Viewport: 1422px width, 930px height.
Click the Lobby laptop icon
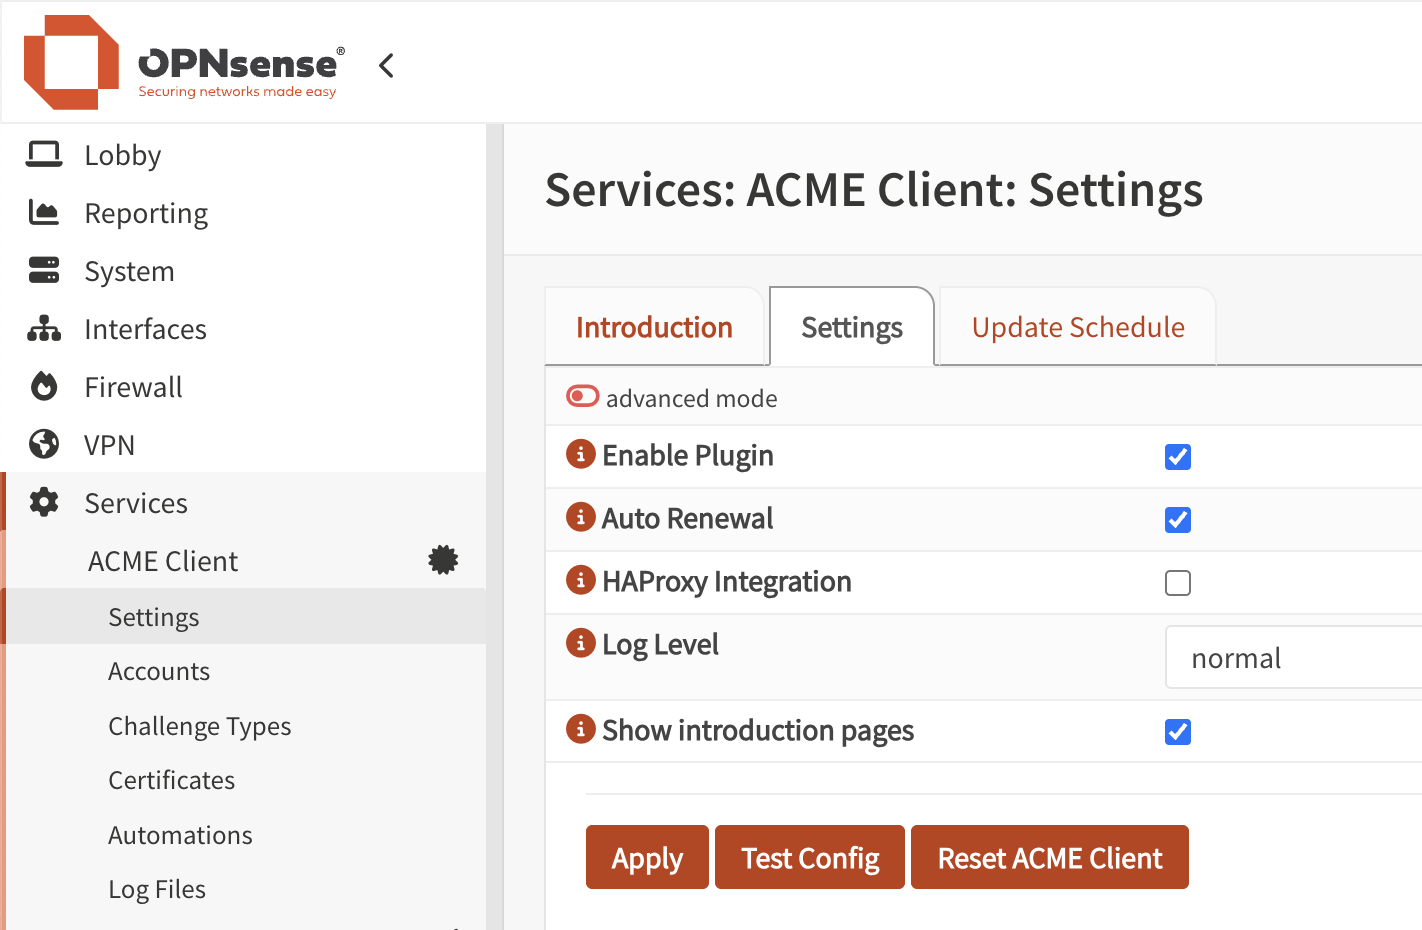point(44,155)
